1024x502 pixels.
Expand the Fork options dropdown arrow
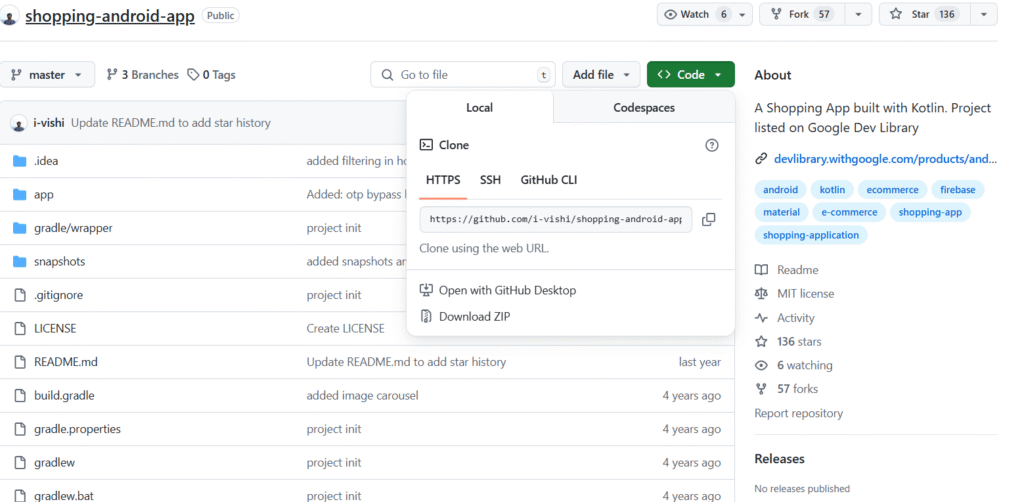[859, 14]
